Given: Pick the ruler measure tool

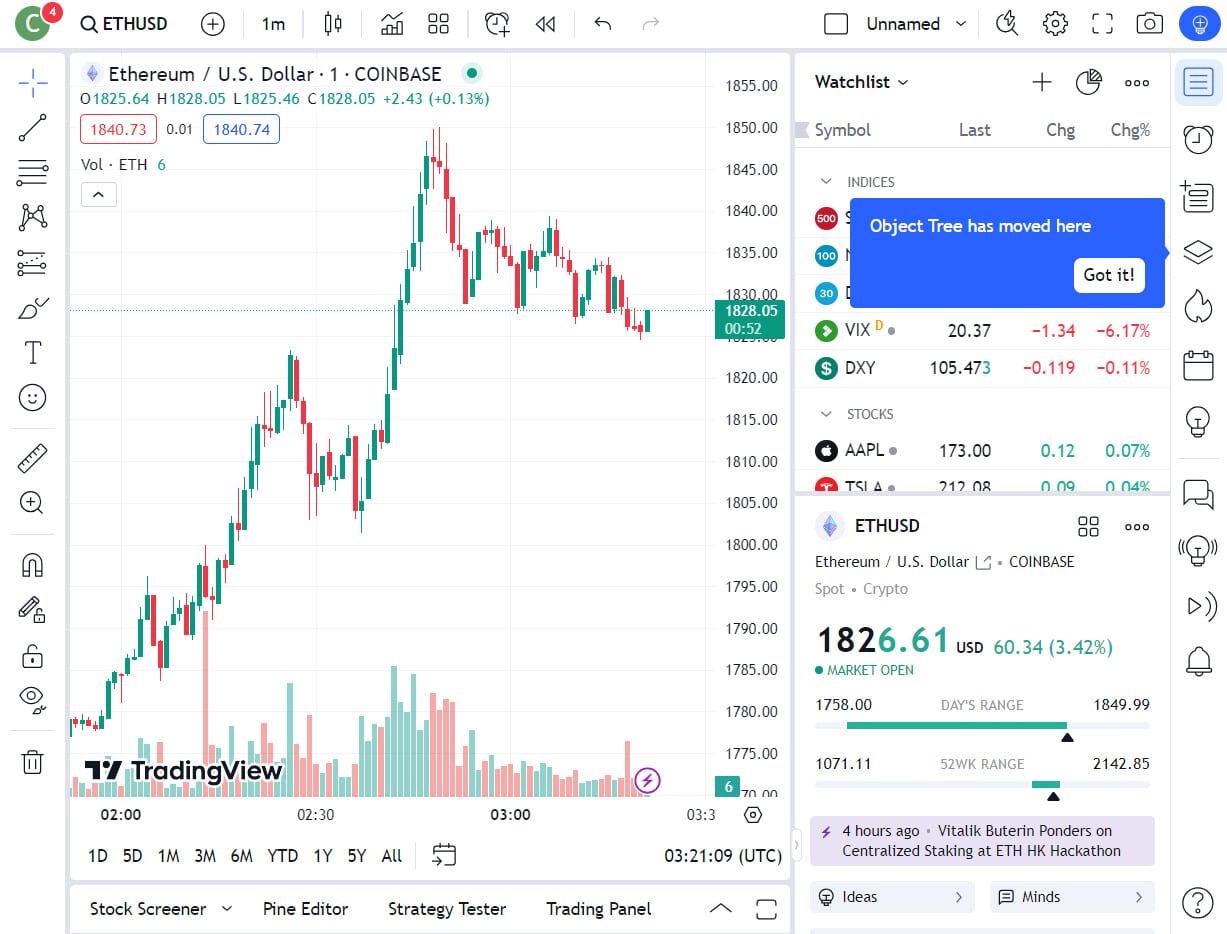Looking at the screenshot, I should [x=32, y=459].
